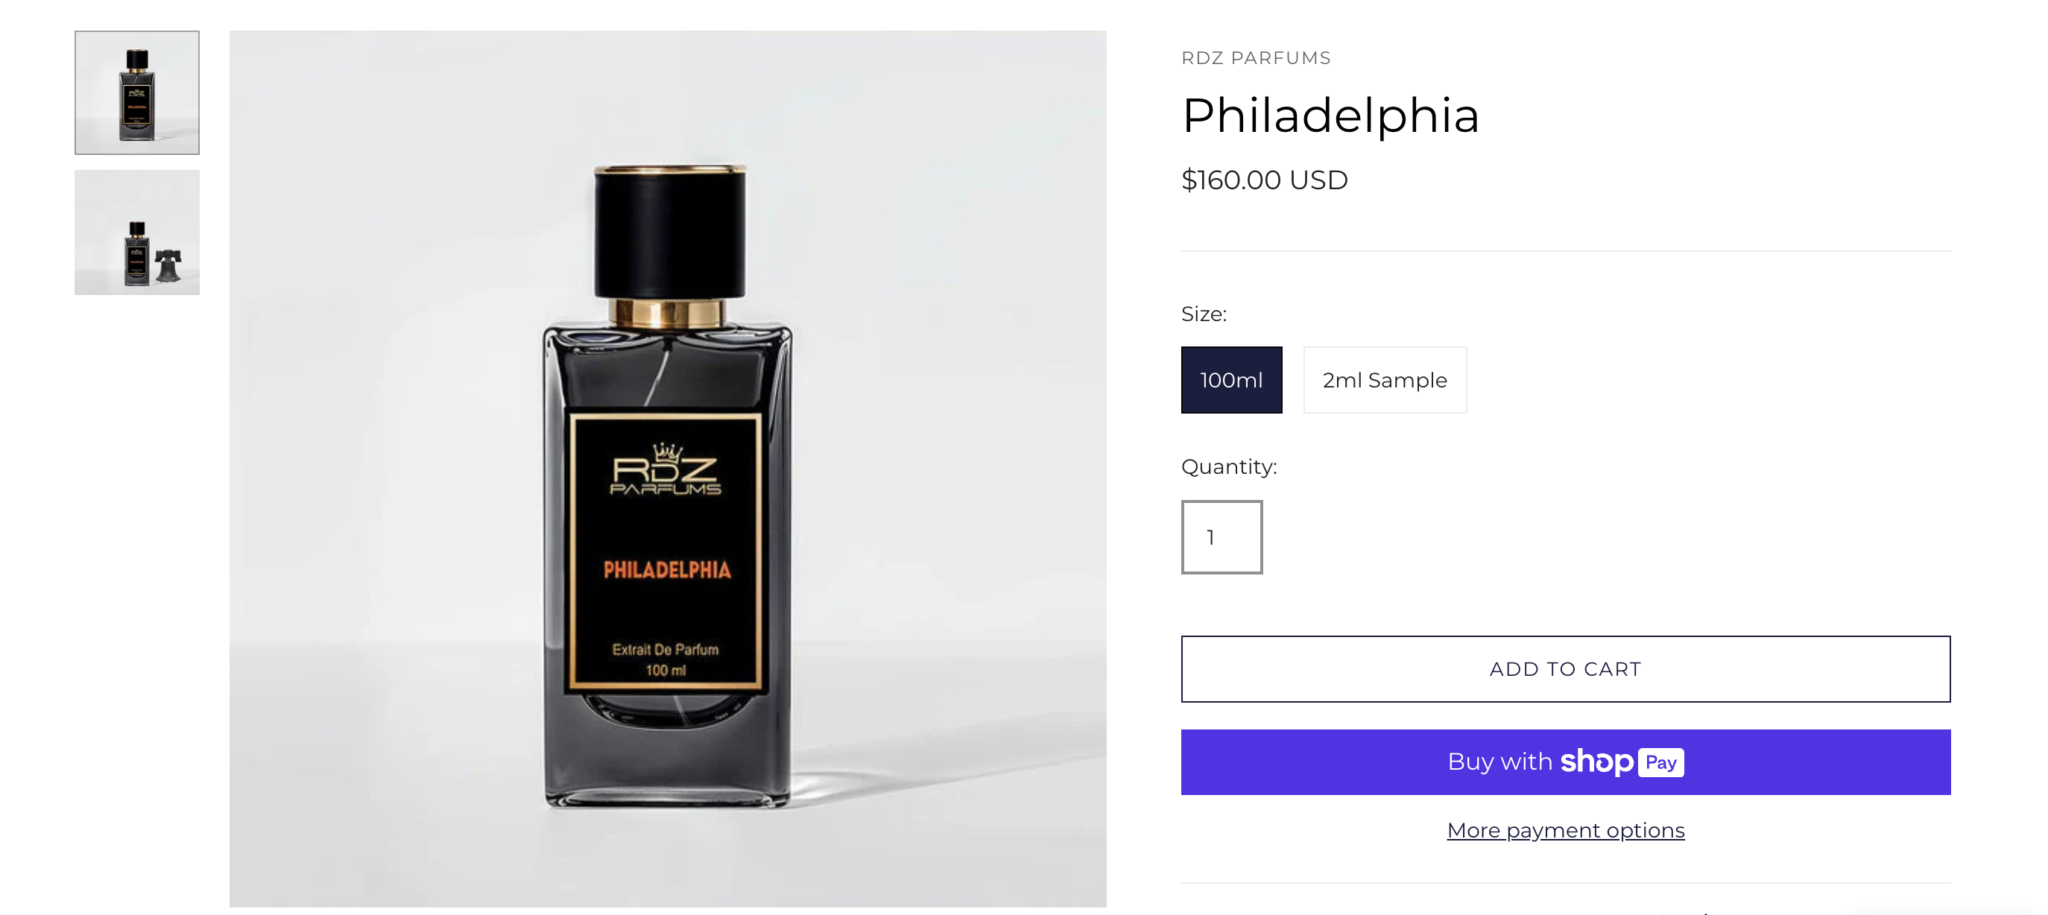Select the 100ml size option
The width and height of the screenshot is (2048, 915).
1231,380
